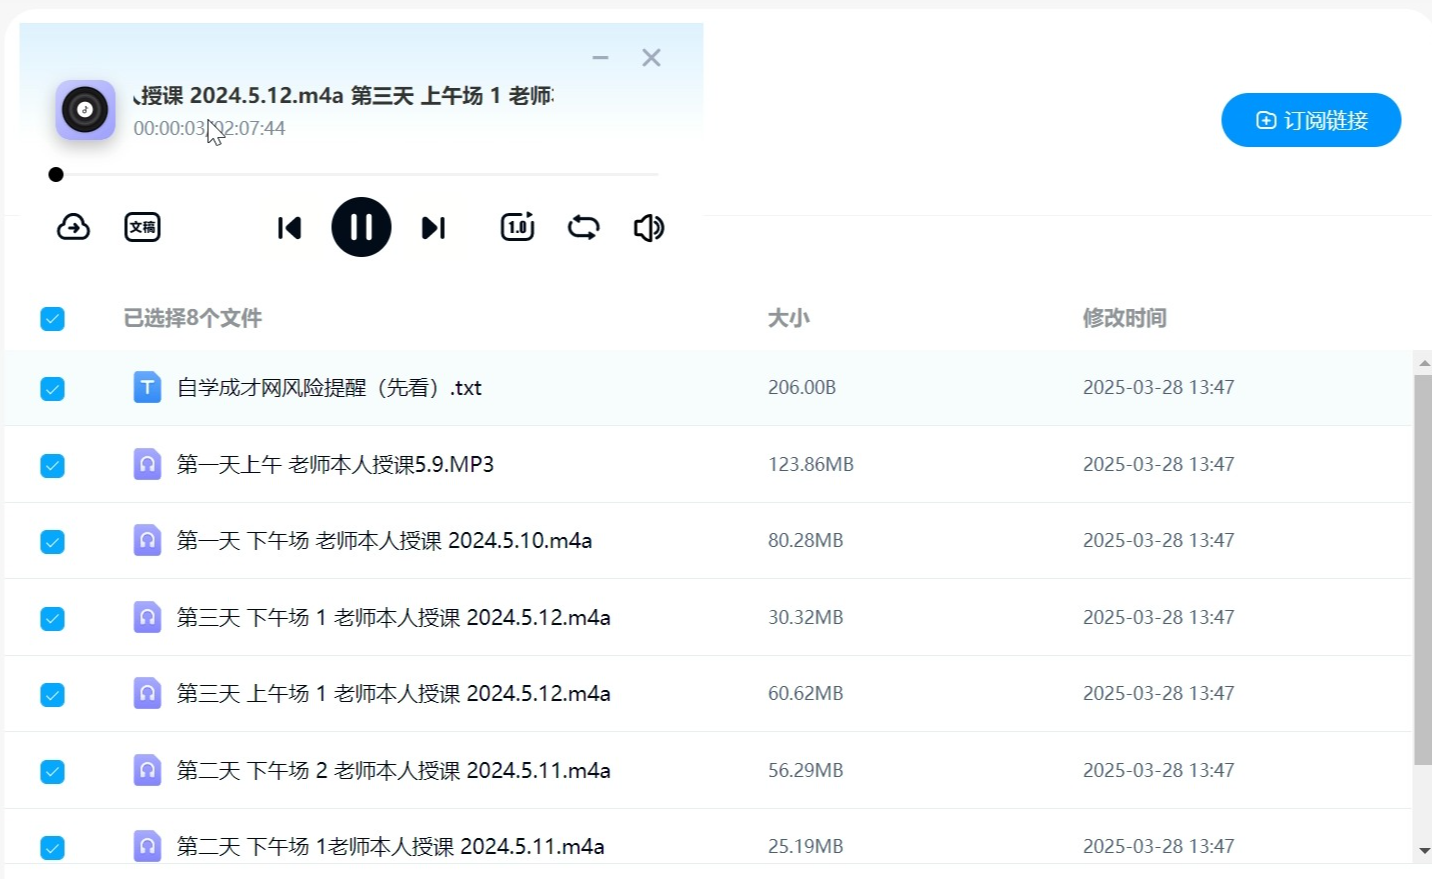Click the vinyl album art icon
Screen dimensions: 1432x879
click(85, 110)
